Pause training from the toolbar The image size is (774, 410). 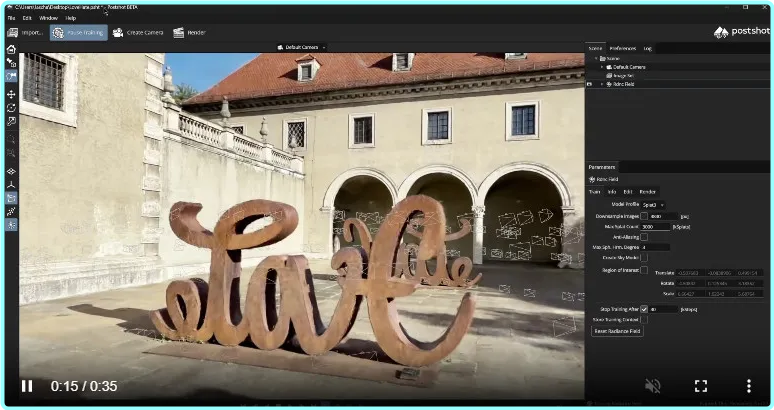tap(78, 32)
